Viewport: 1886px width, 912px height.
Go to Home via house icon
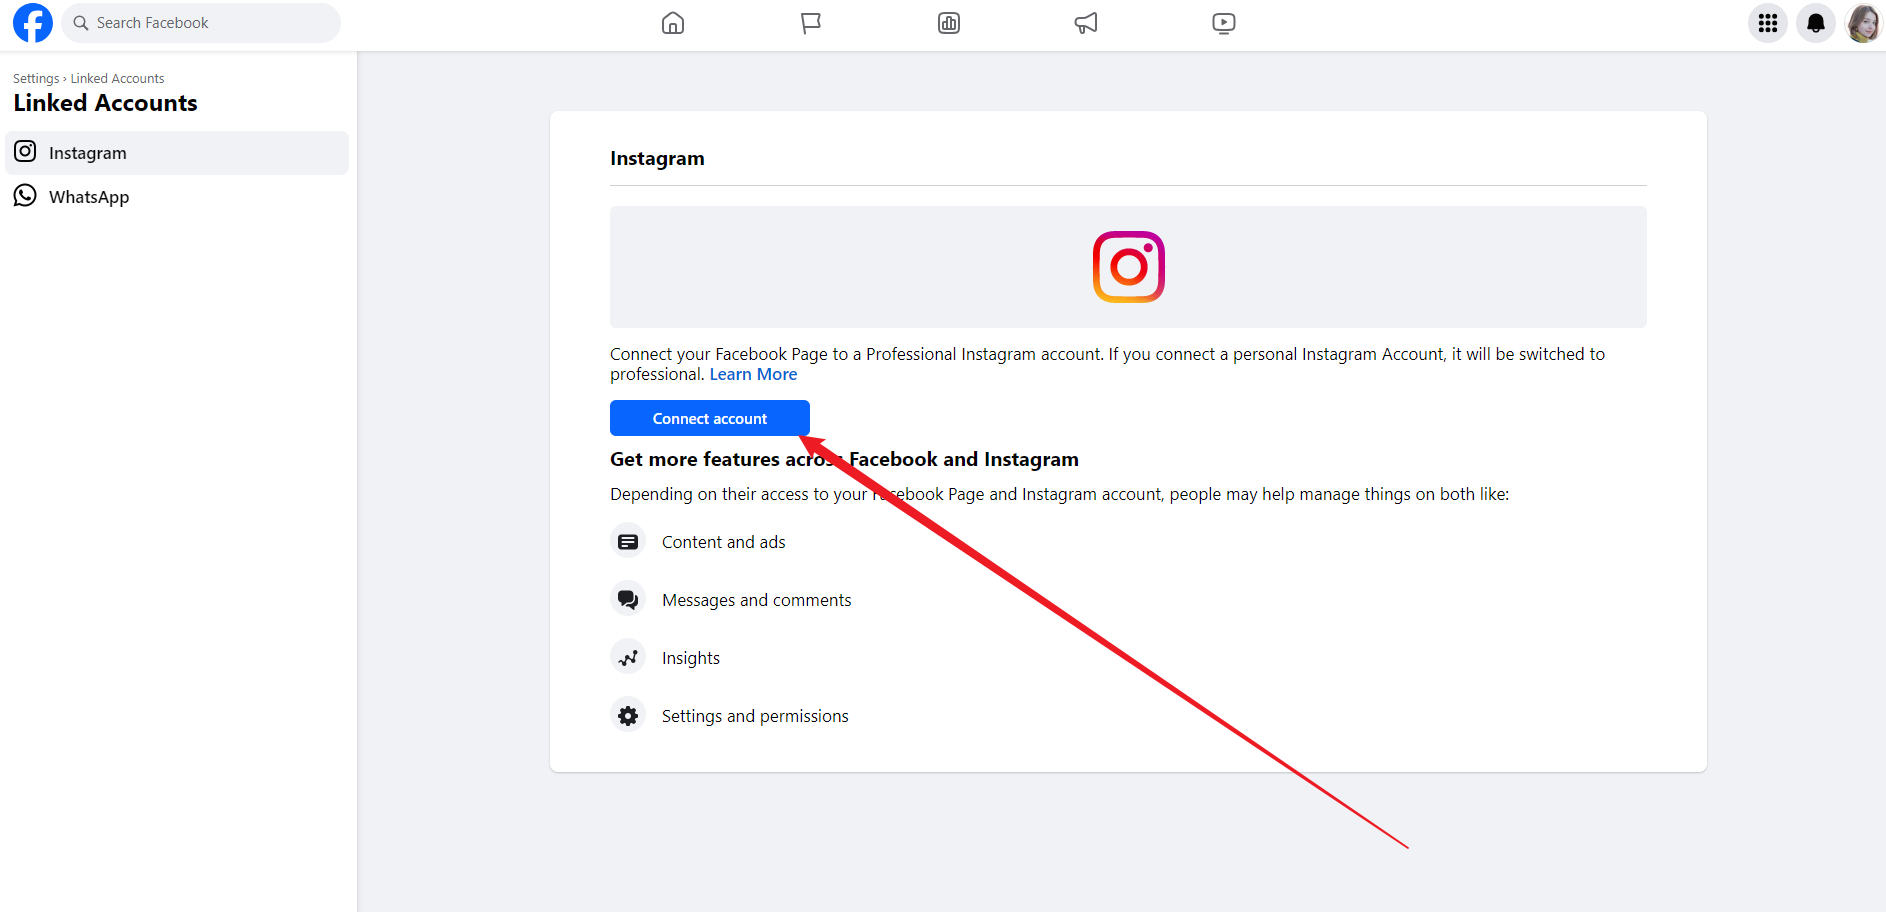(x=673, y=23)
